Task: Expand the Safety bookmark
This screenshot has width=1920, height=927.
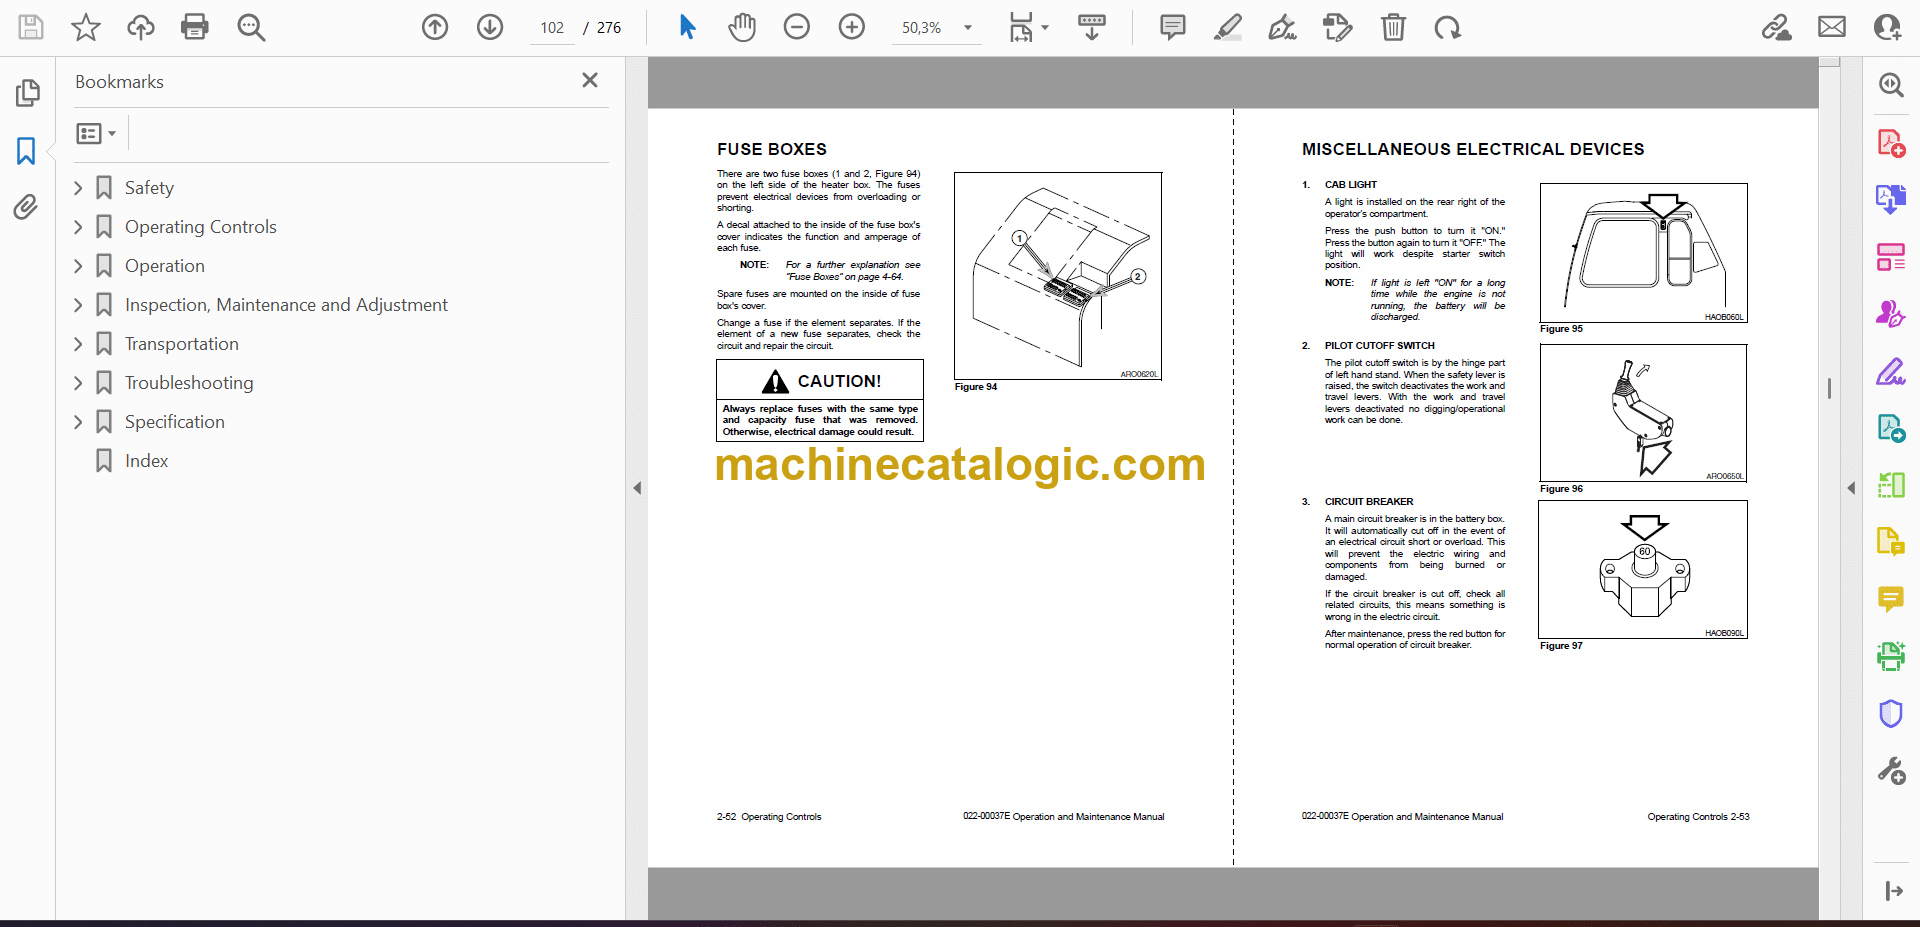Action: [x=78, y=188]
